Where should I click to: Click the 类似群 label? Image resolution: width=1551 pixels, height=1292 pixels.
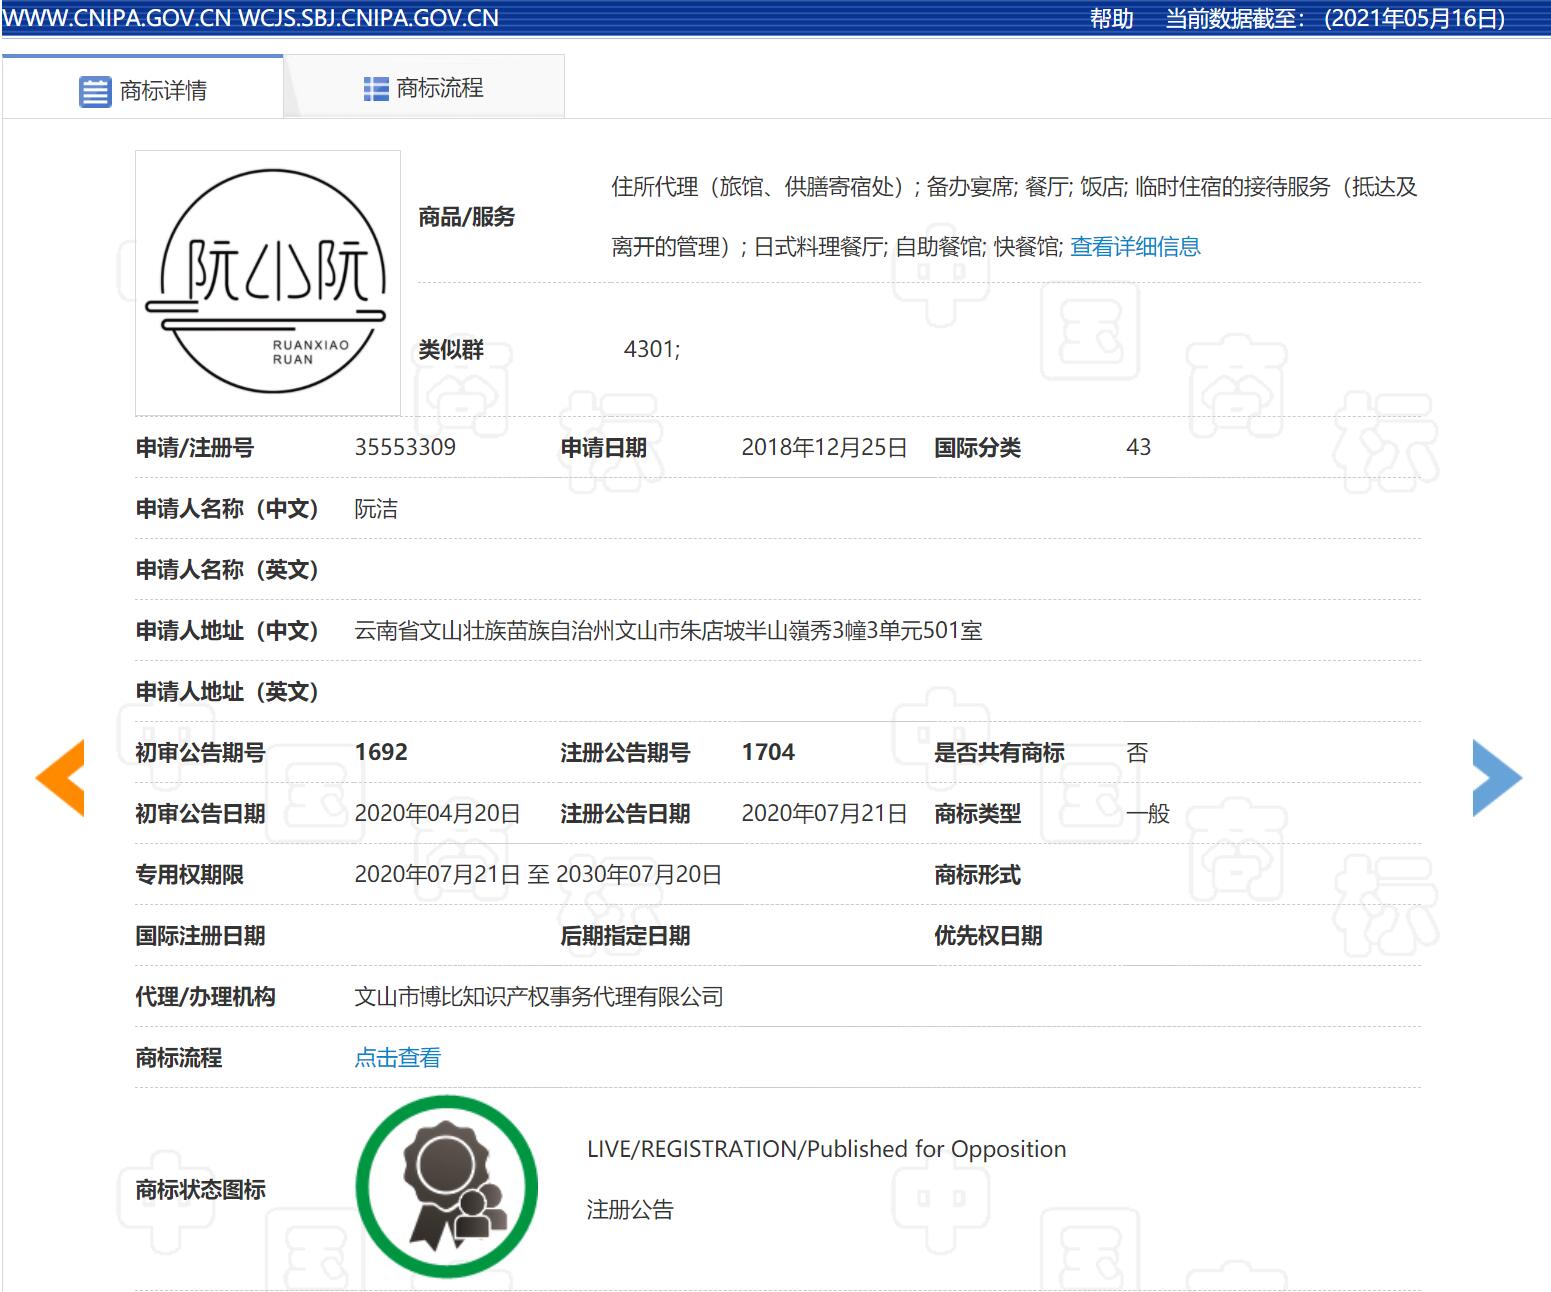(451, 349)
